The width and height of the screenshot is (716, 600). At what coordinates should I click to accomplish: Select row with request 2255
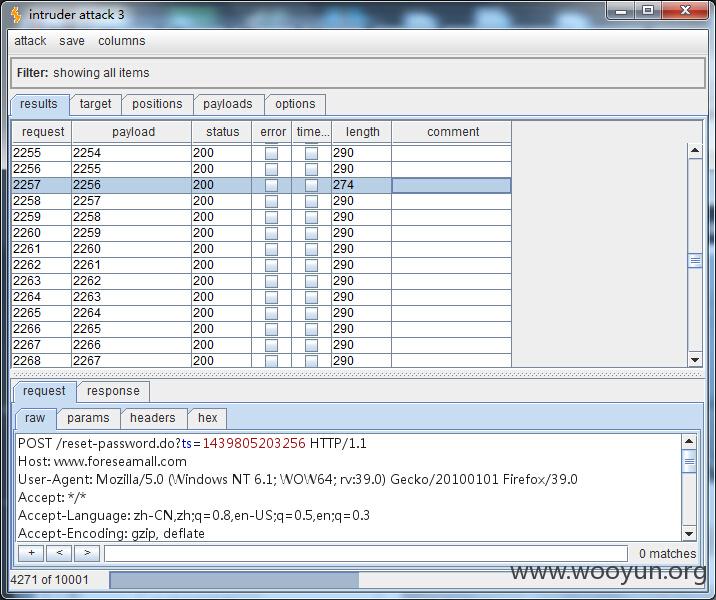click(x=261, y=153)
